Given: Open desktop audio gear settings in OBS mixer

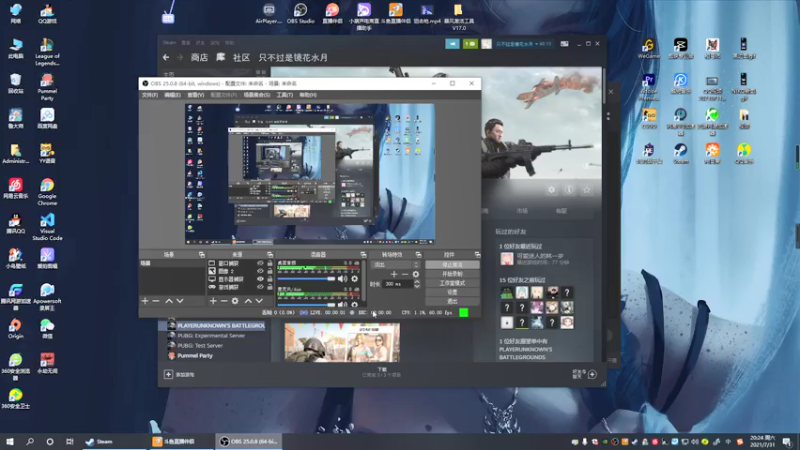Looking at the screenshot, I should point(355,279).
